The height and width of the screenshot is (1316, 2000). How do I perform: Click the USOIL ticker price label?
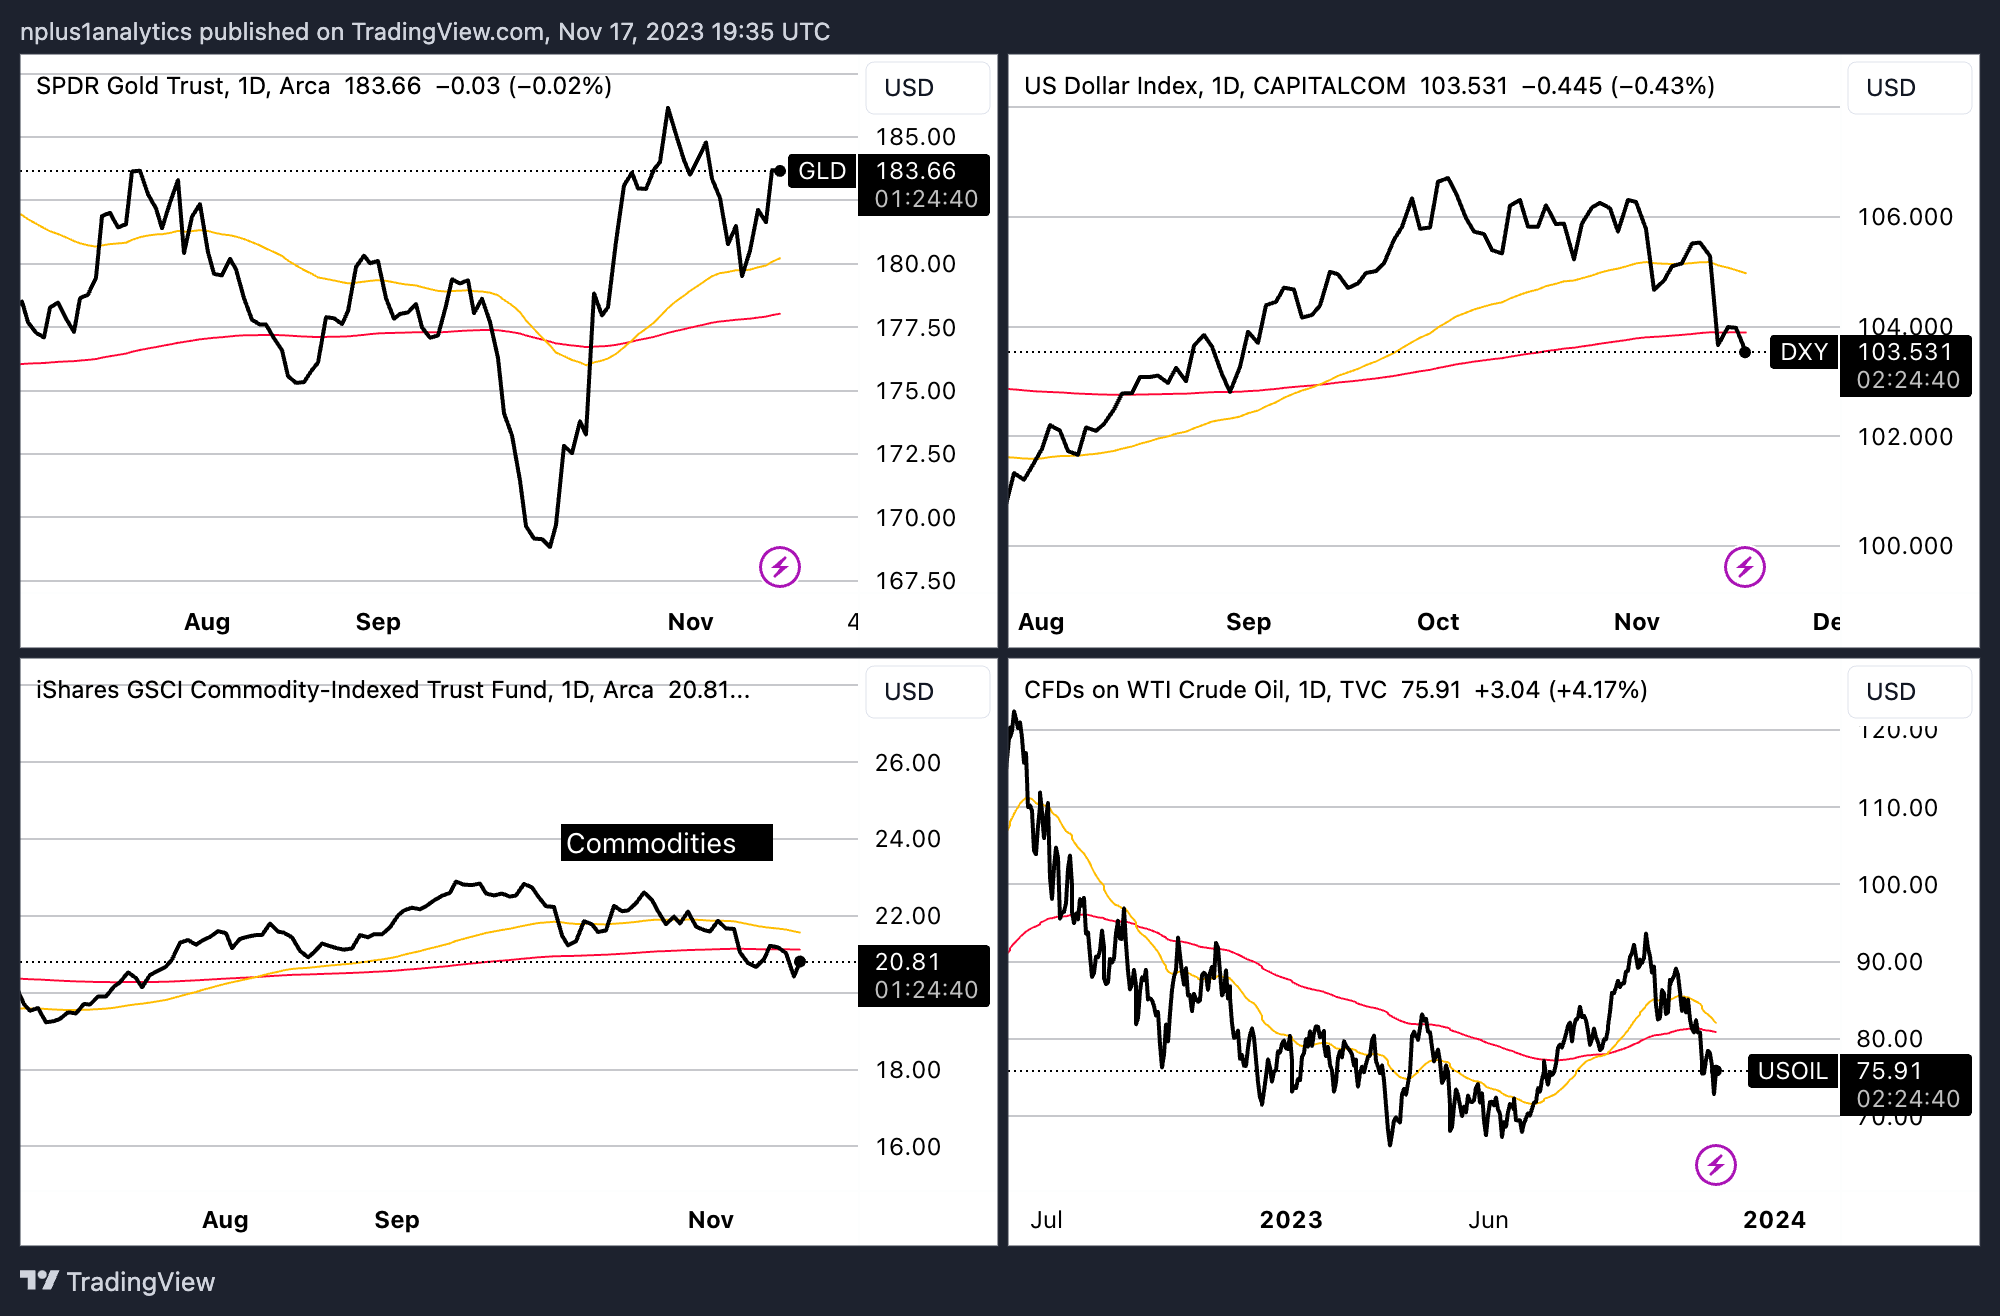pos(1792,1071)
